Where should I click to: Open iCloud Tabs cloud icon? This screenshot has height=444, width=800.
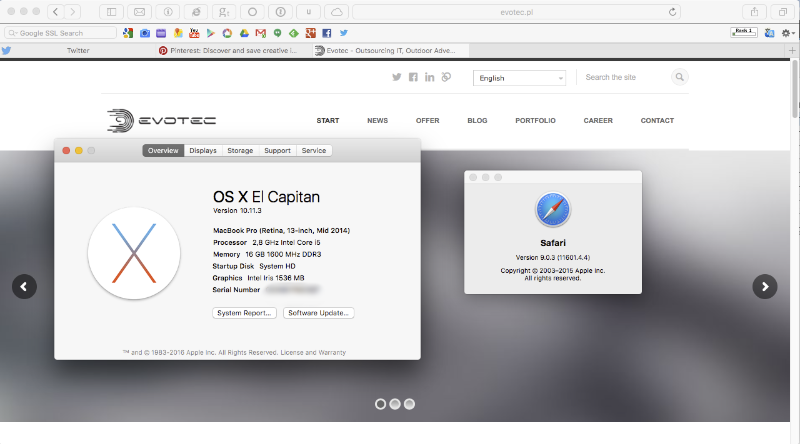tap(337, 12)
